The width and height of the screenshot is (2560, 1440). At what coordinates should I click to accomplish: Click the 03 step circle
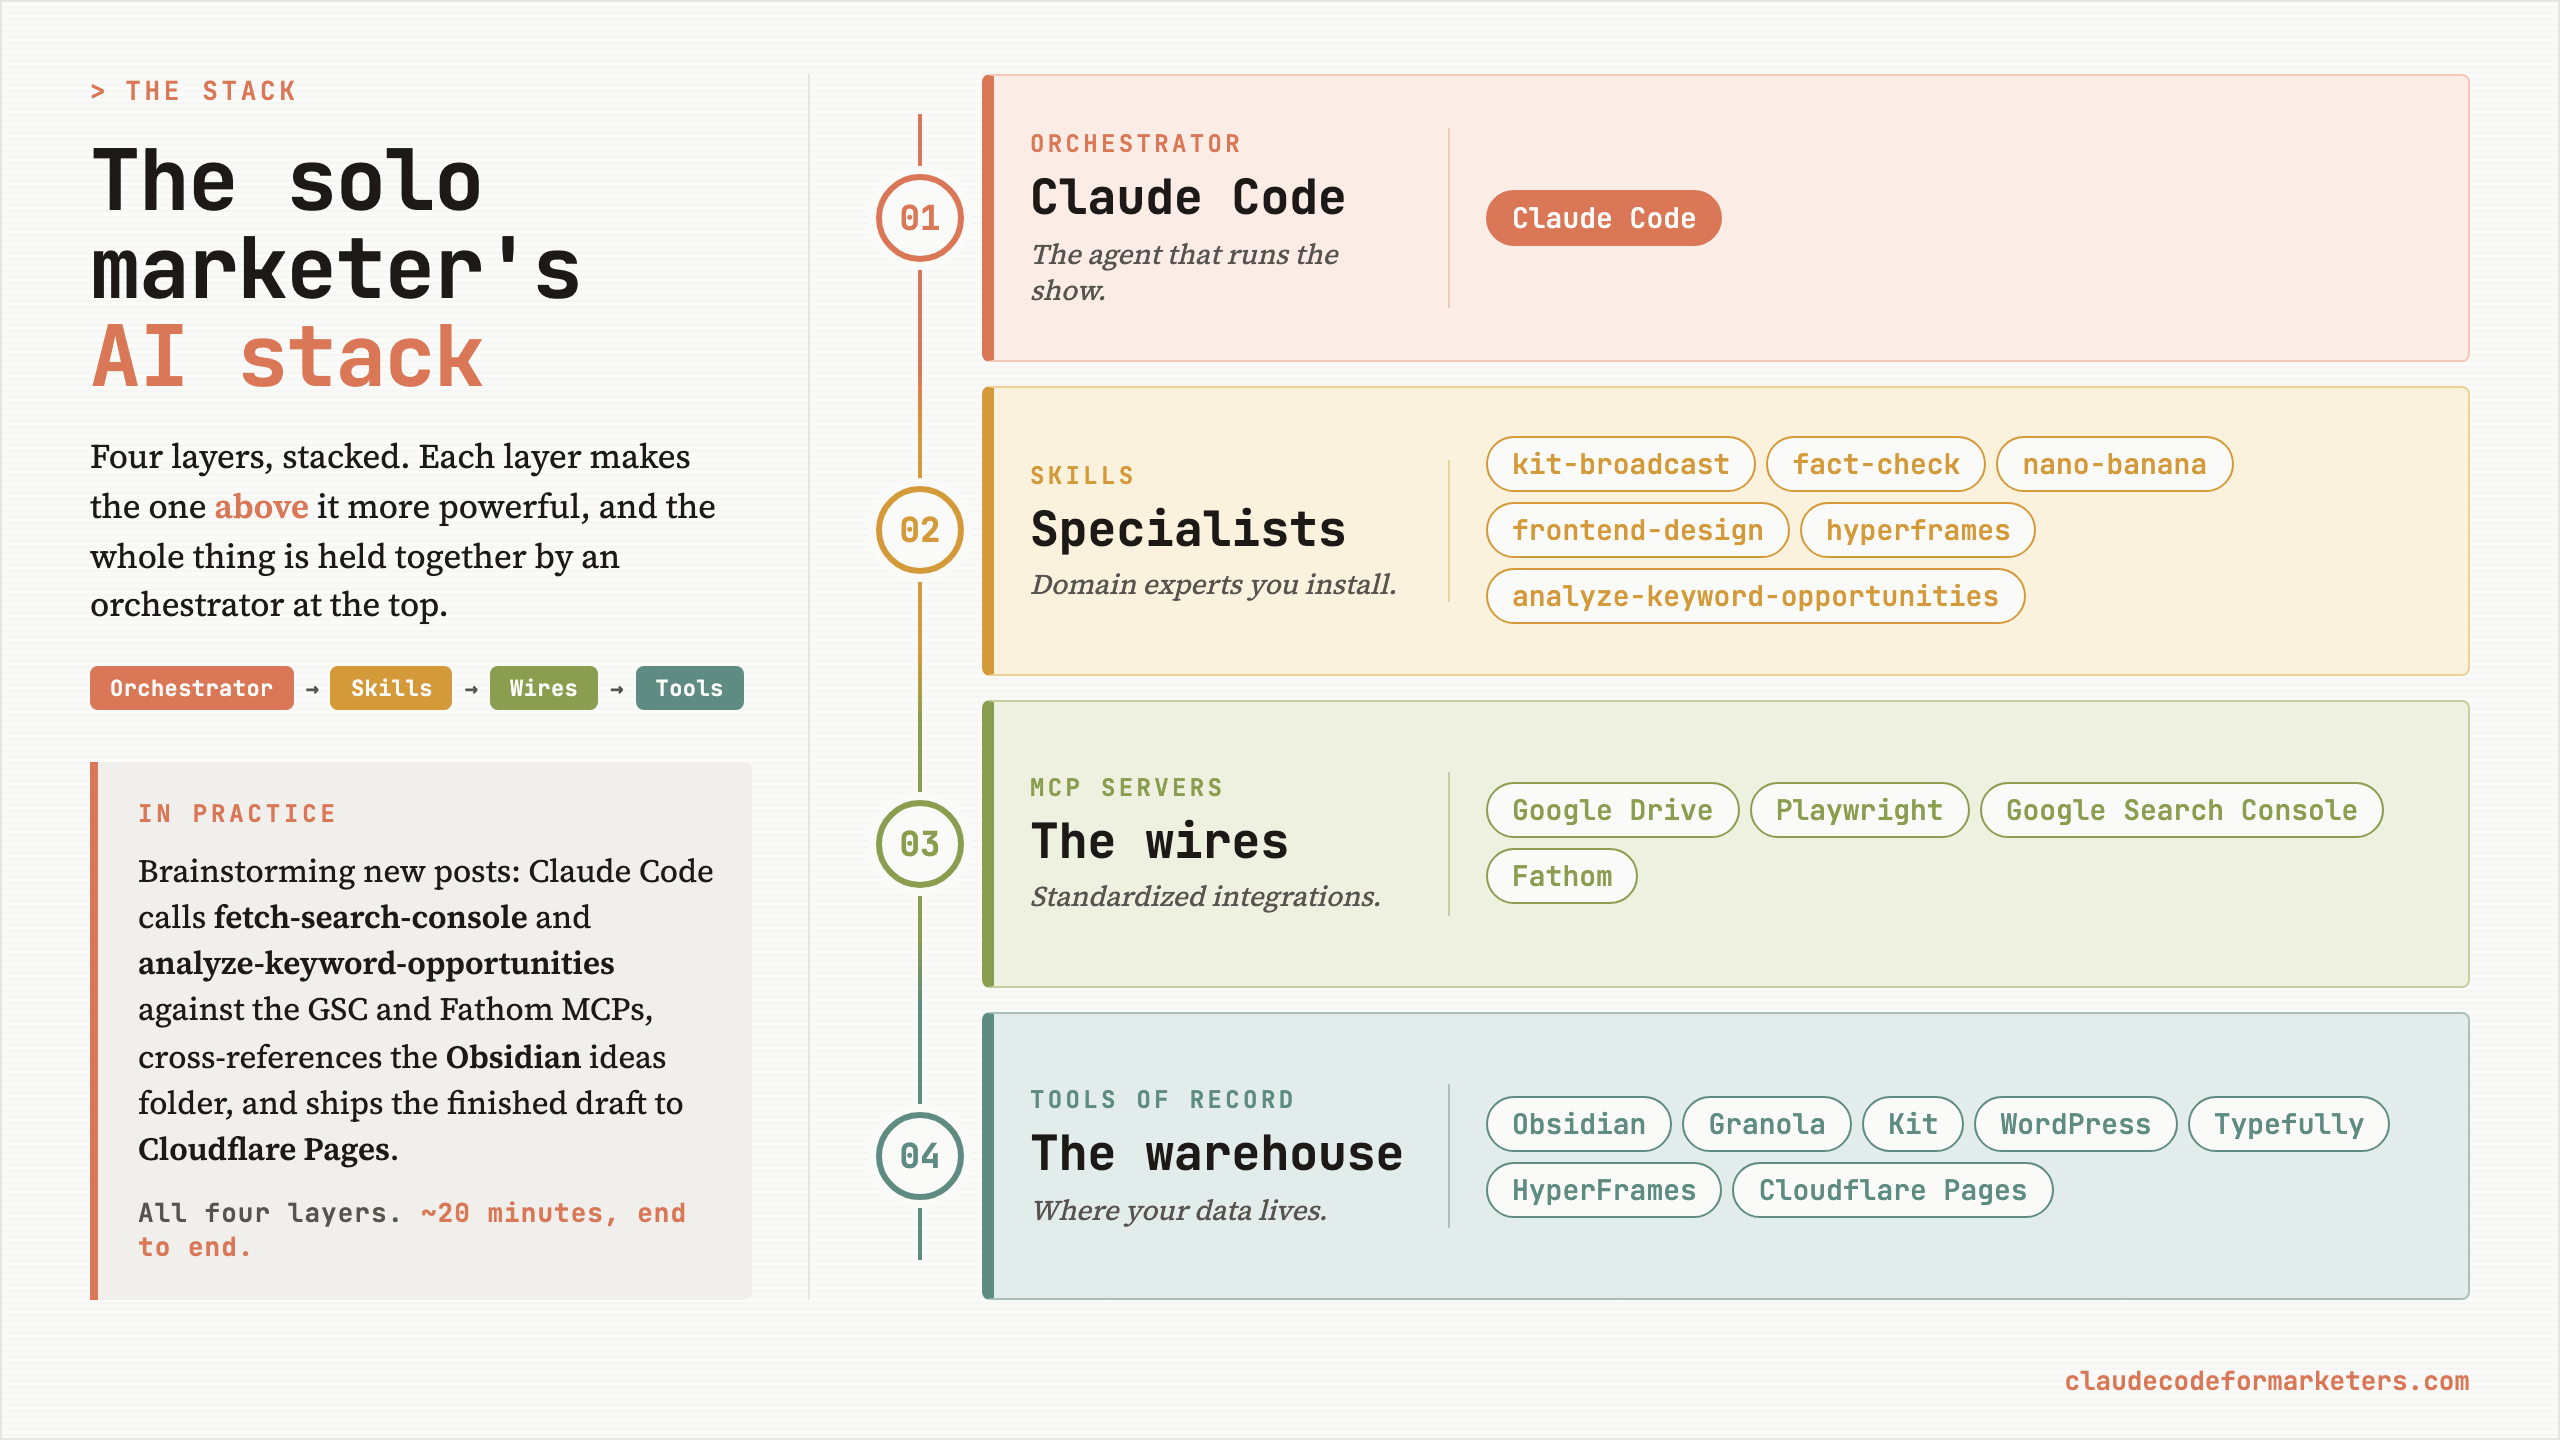(919, 844)
